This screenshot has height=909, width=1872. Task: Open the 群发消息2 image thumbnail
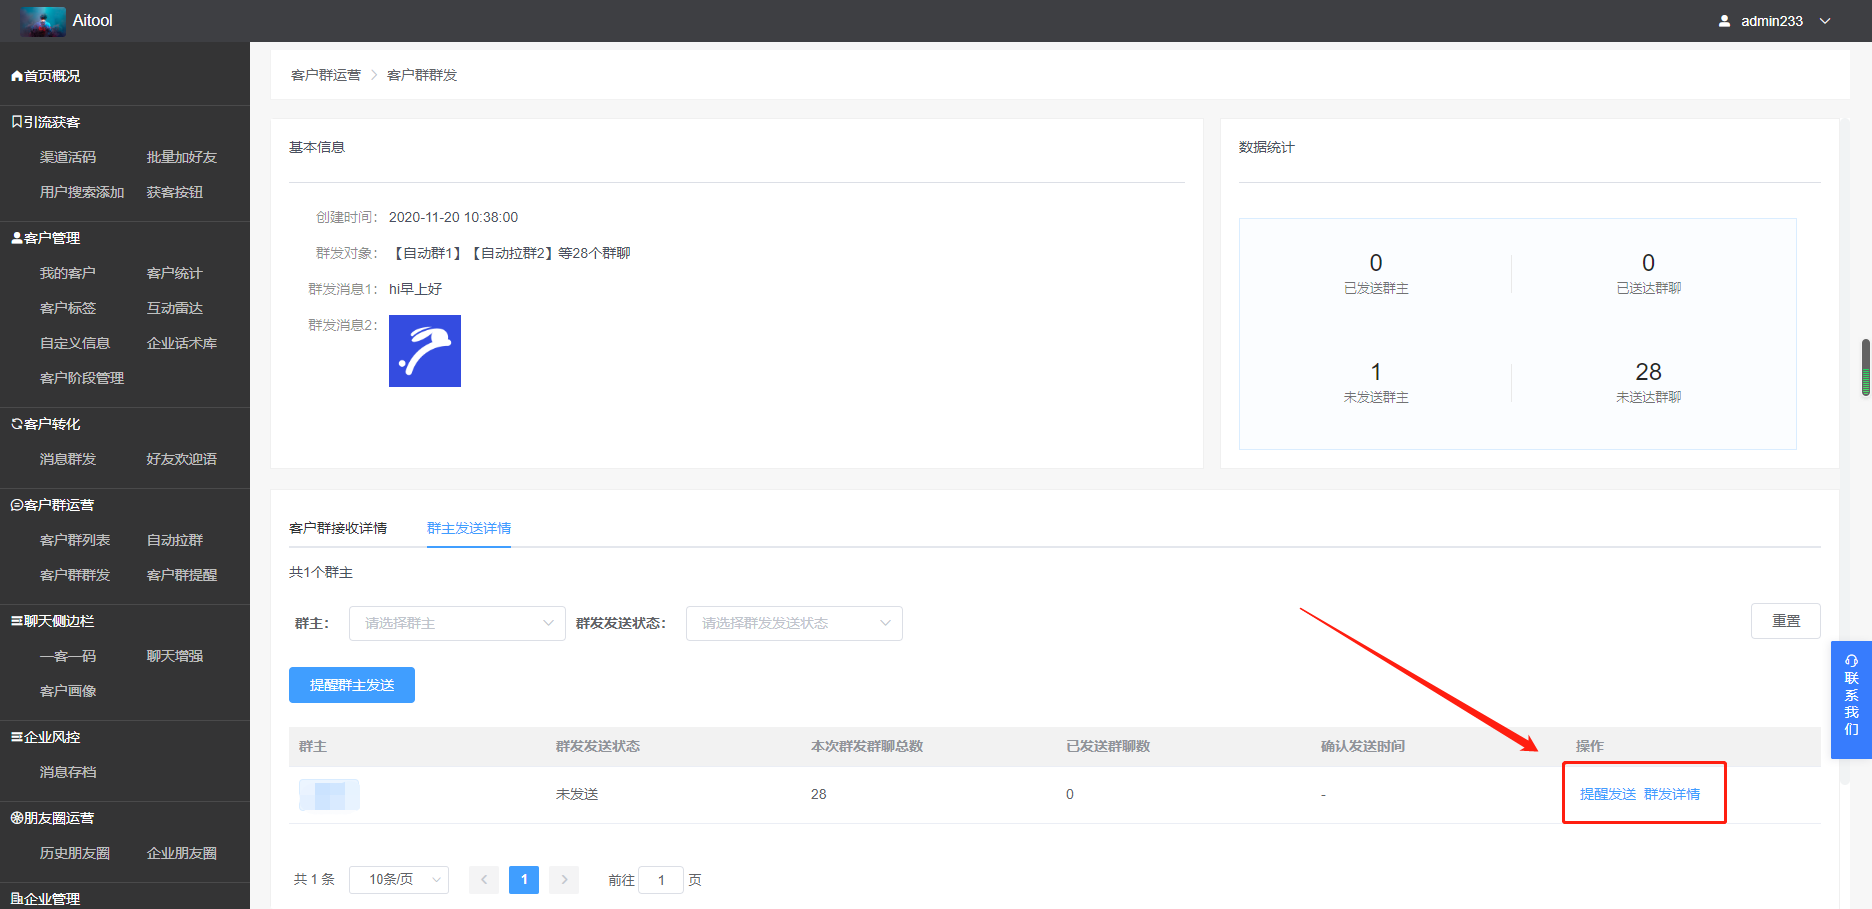pyautogui.click(x=425, y=351)
